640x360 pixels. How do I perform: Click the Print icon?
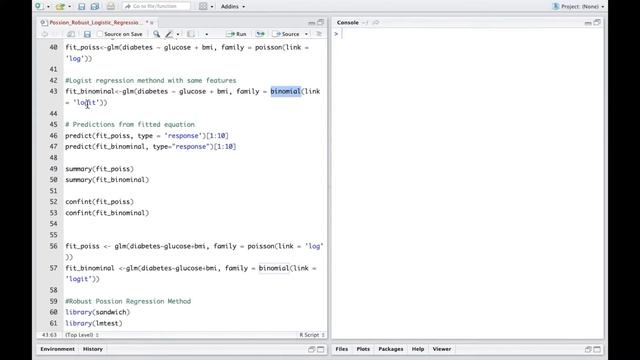point(111,7)
